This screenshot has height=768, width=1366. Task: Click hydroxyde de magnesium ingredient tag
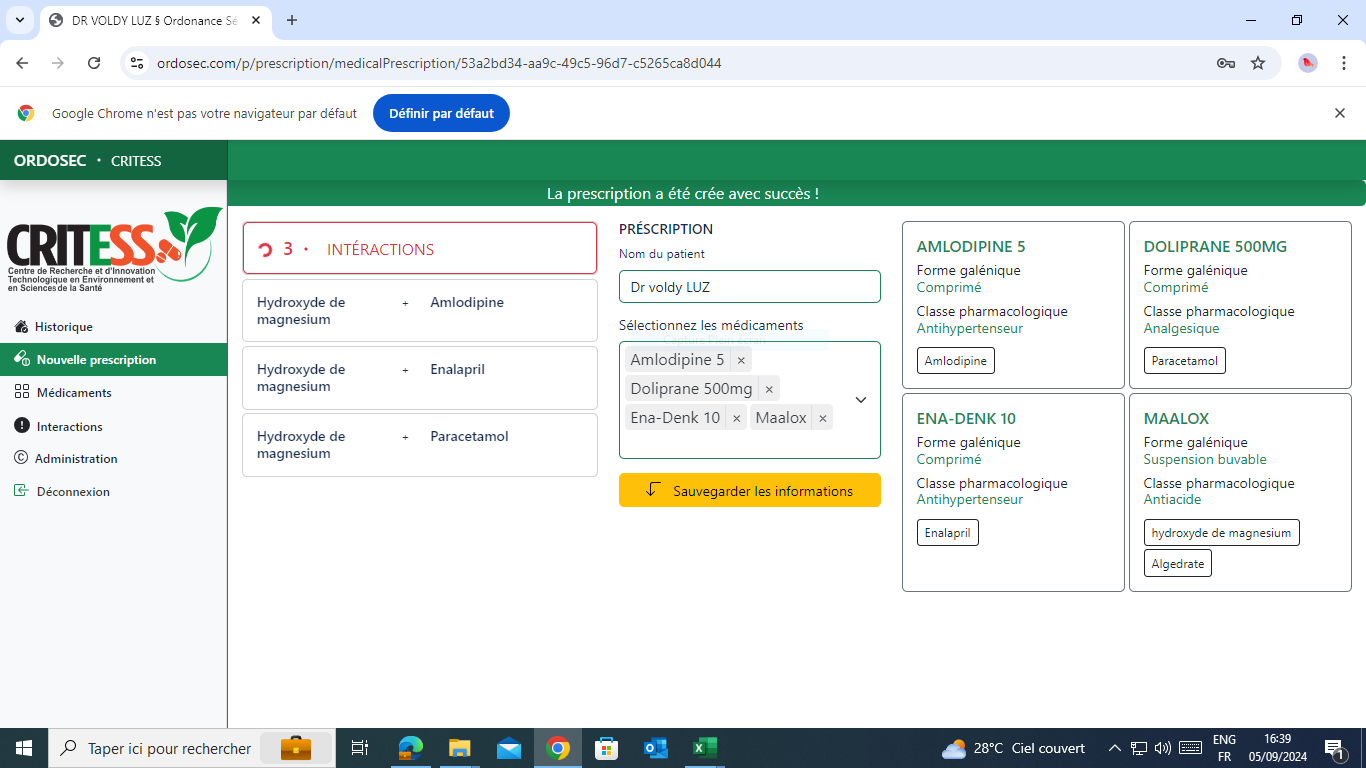pos(1222,533)
